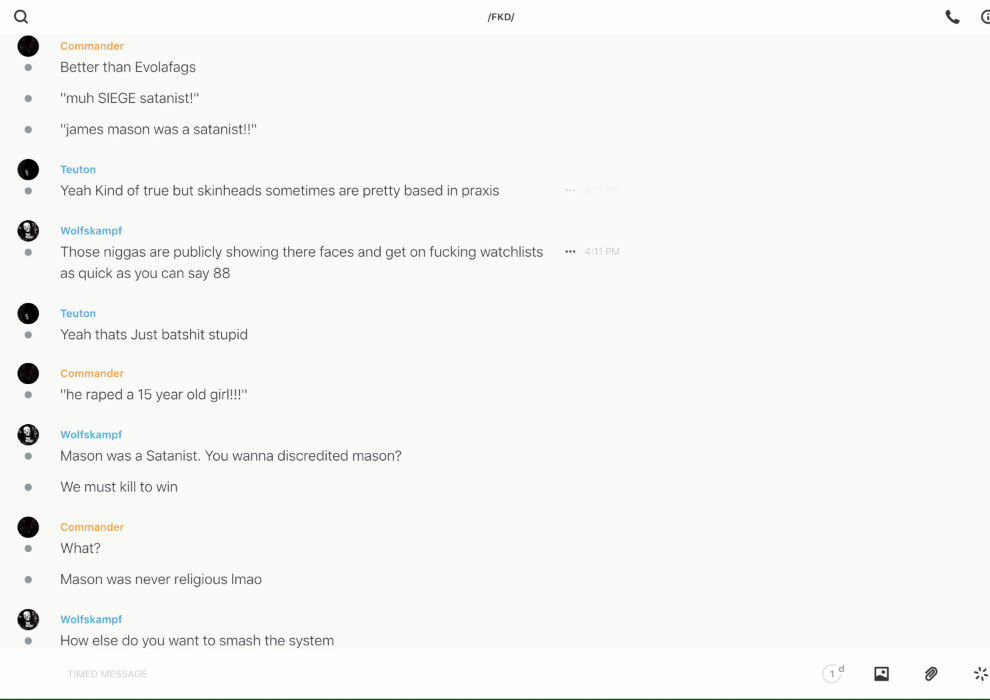Click the Wolfskampf name above the last message
This screenshot has width=990, height=700.
91,619
